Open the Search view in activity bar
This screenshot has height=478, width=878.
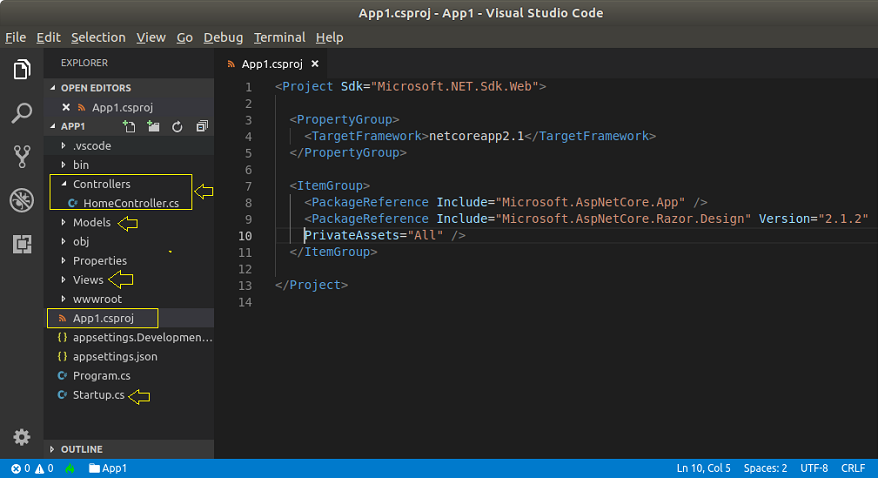pyautogui.click(x=22, y=113)
